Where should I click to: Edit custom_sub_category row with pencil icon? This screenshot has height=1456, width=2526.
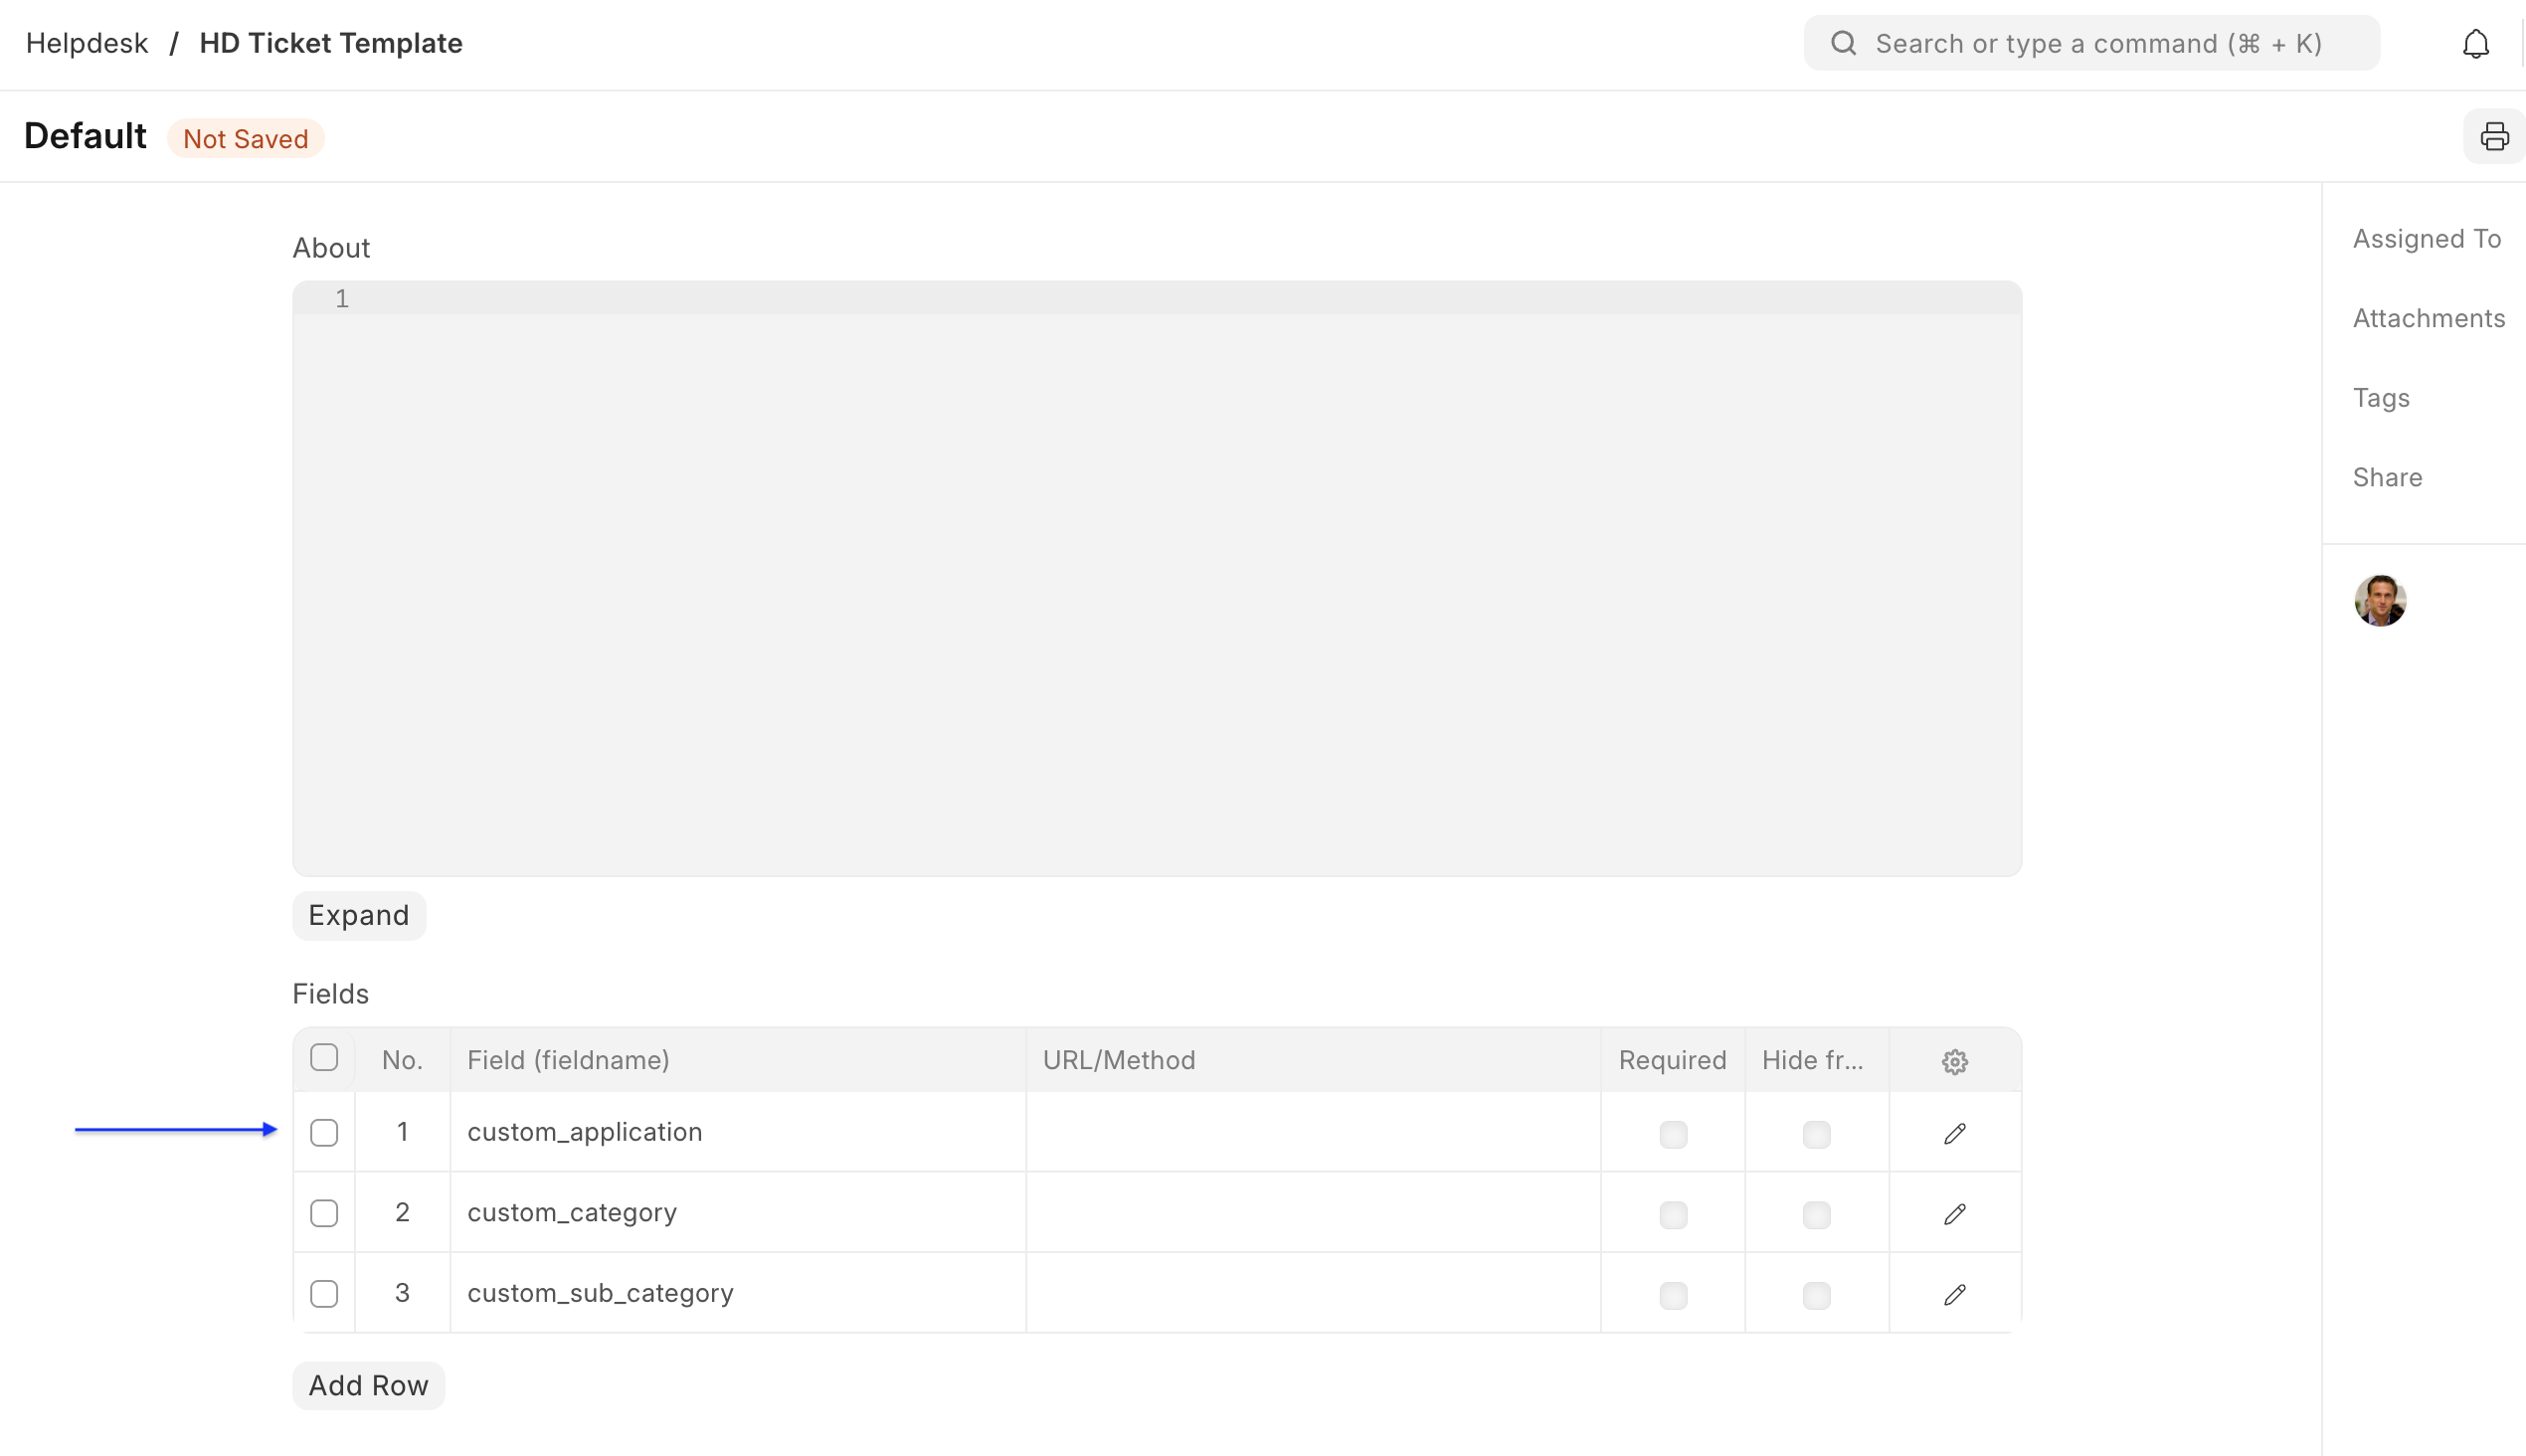1954,1294
